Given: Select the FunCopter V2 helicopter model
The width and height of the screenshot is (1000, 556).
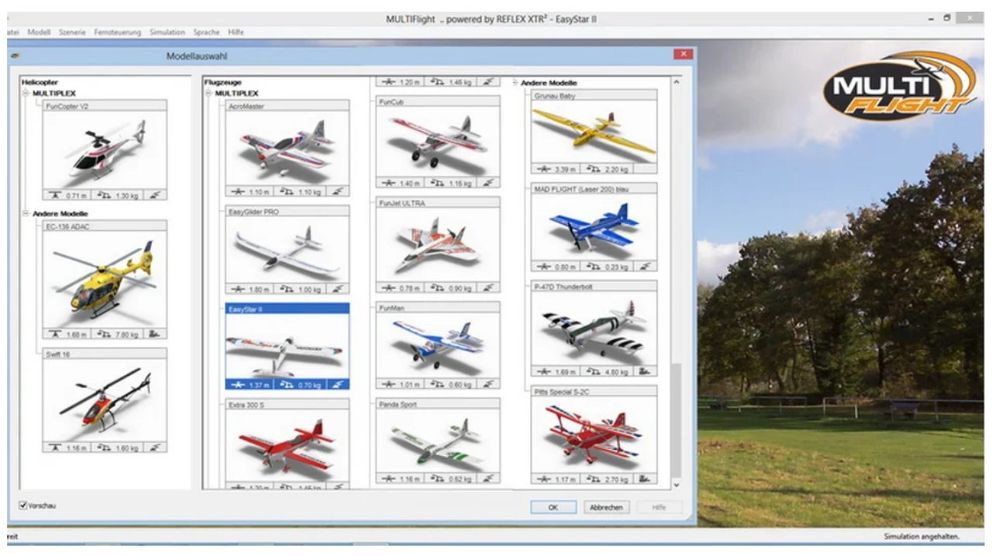Looking at the screenshot, I should tap(105, 150).
